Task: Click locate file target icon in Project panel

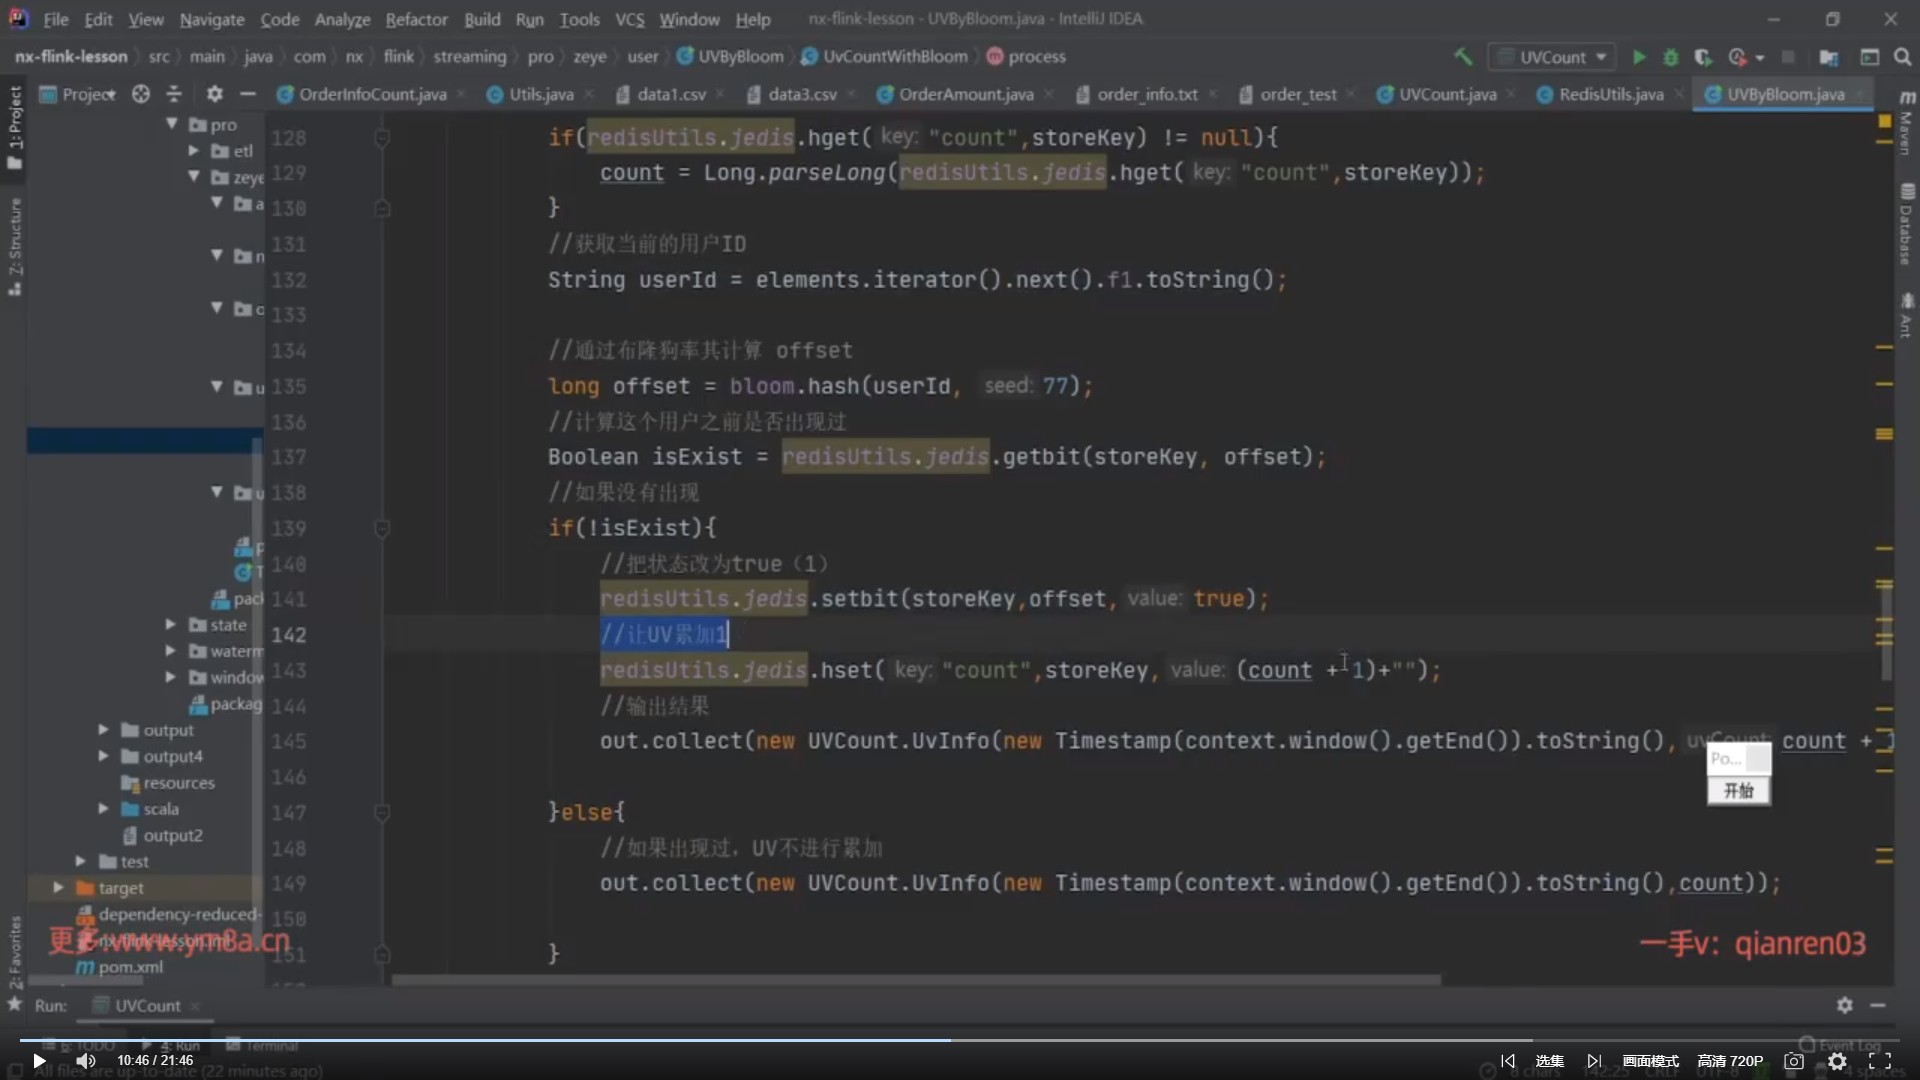Action: pos(141,94)
